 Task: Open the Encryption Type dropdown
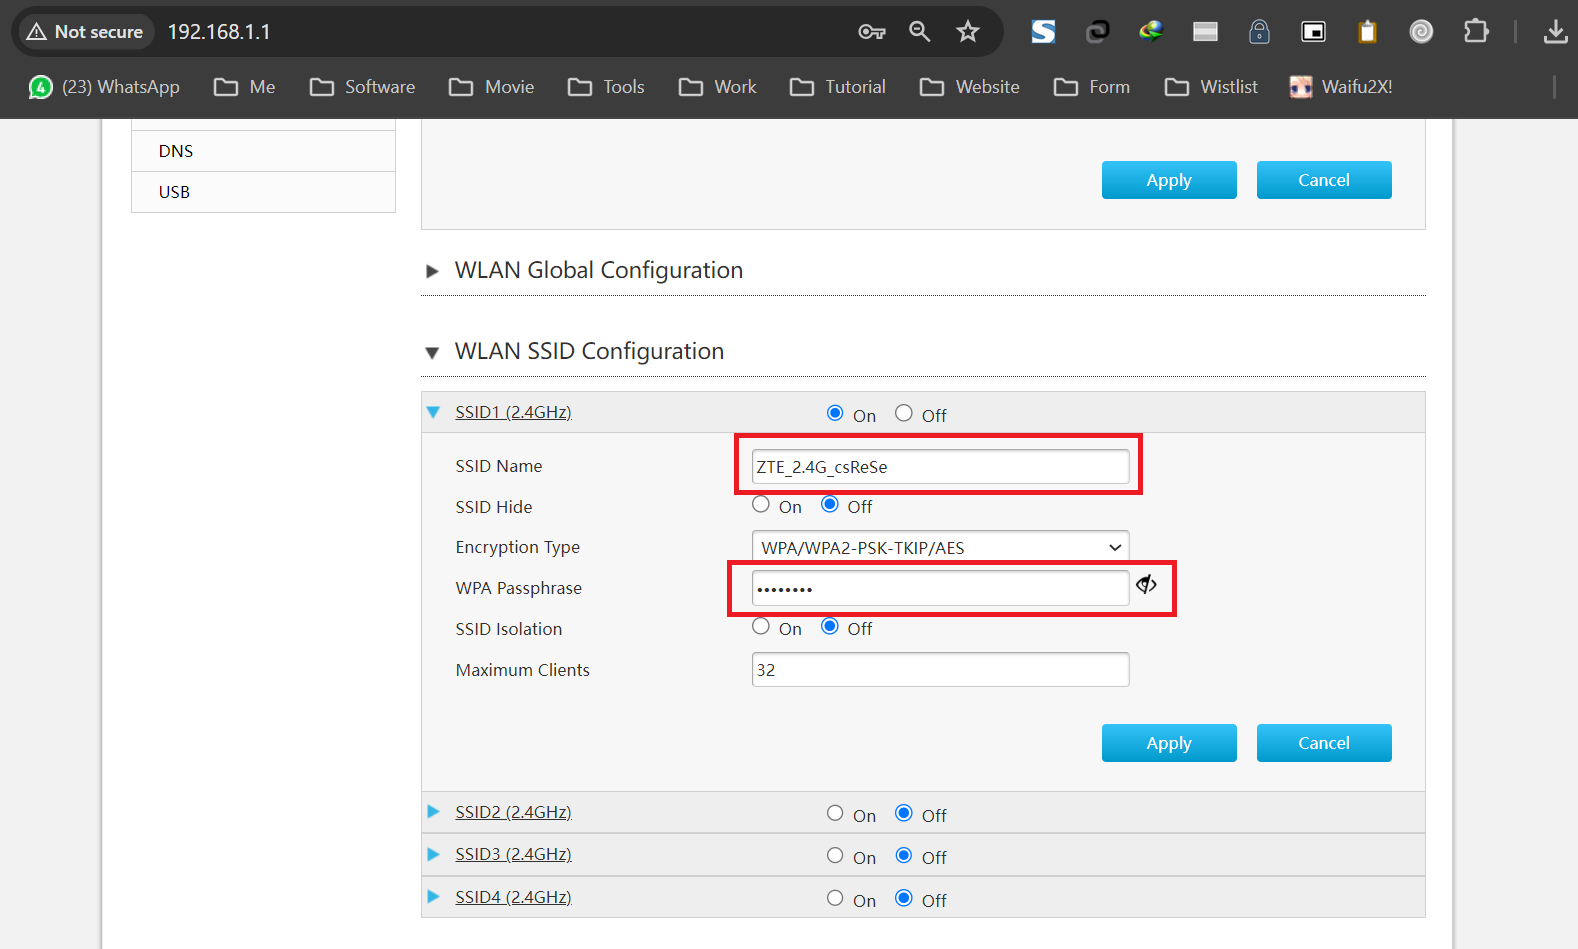940,548
